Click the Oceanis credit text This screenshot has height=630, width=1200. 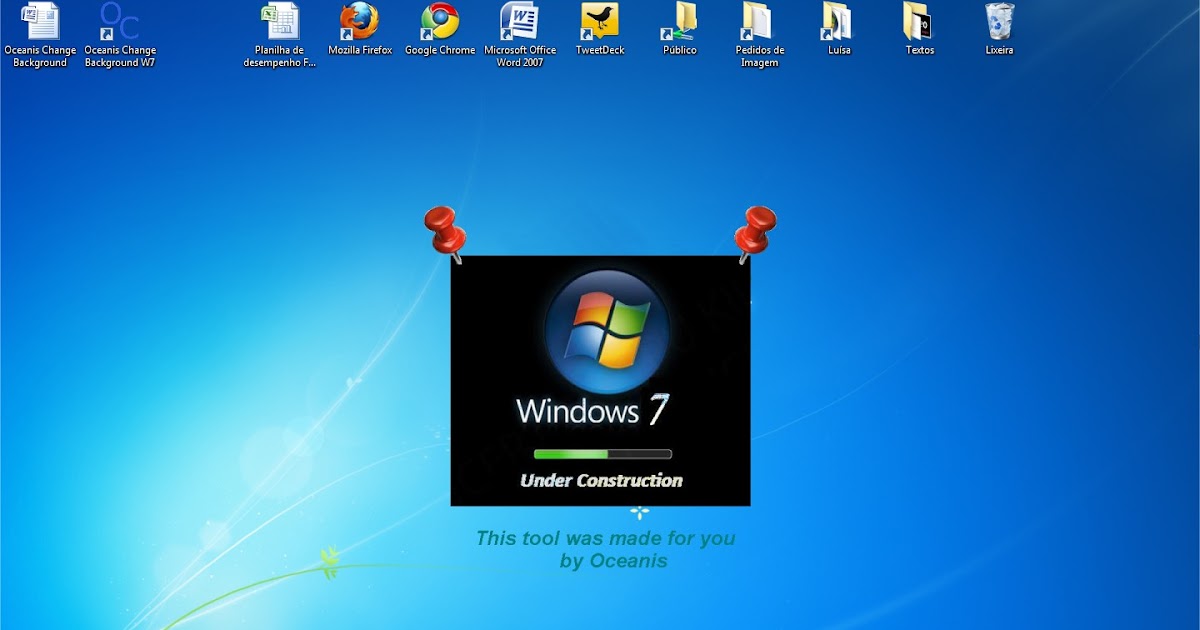point(607,548)
